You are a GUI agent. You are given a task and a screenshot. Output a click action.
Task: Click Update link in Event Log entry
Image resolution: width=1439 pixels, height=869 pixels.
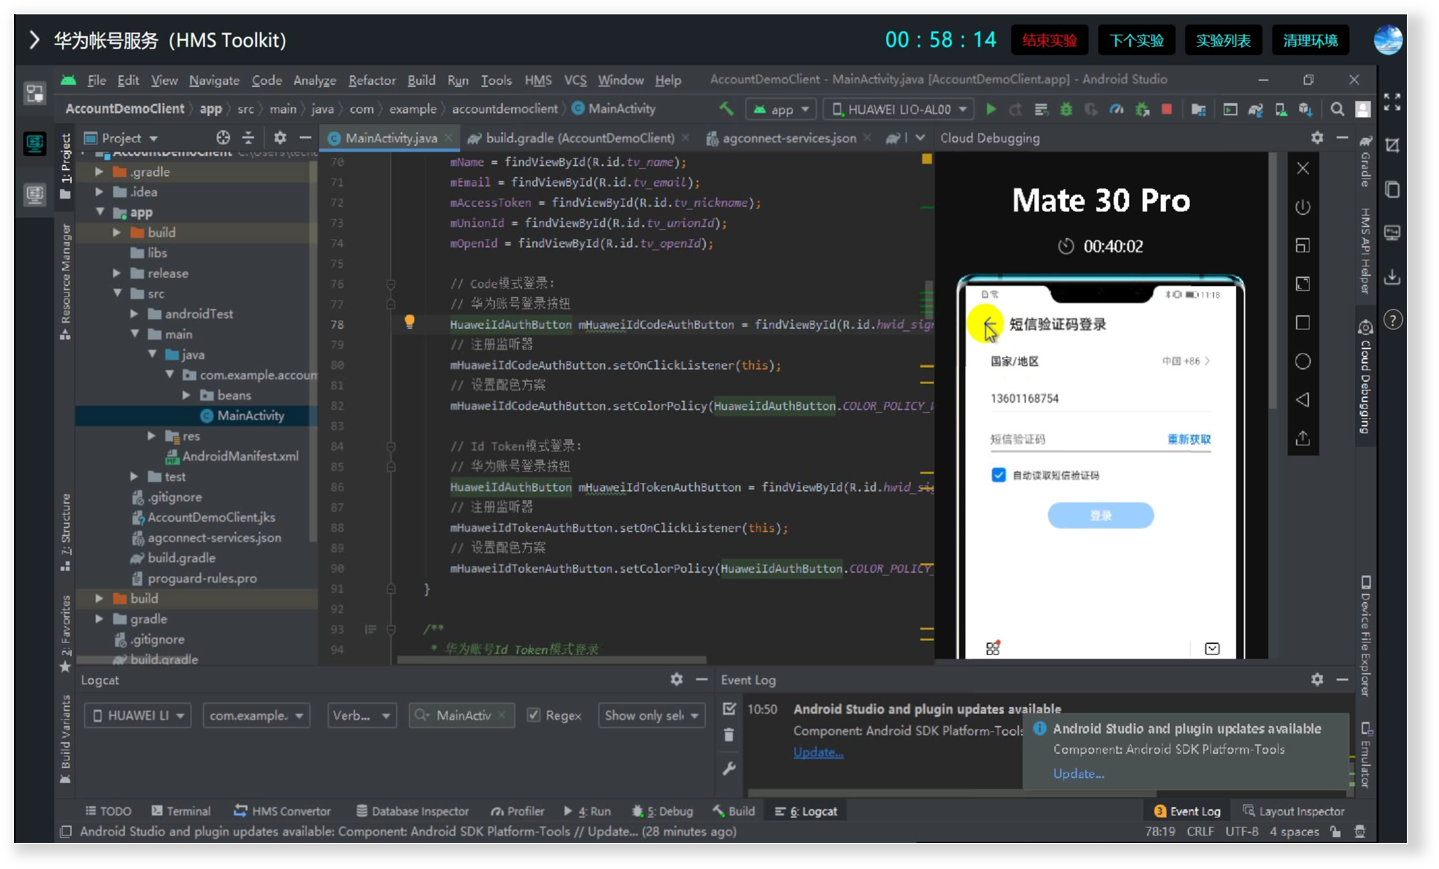pyautogui.click(x=818, y=753)
